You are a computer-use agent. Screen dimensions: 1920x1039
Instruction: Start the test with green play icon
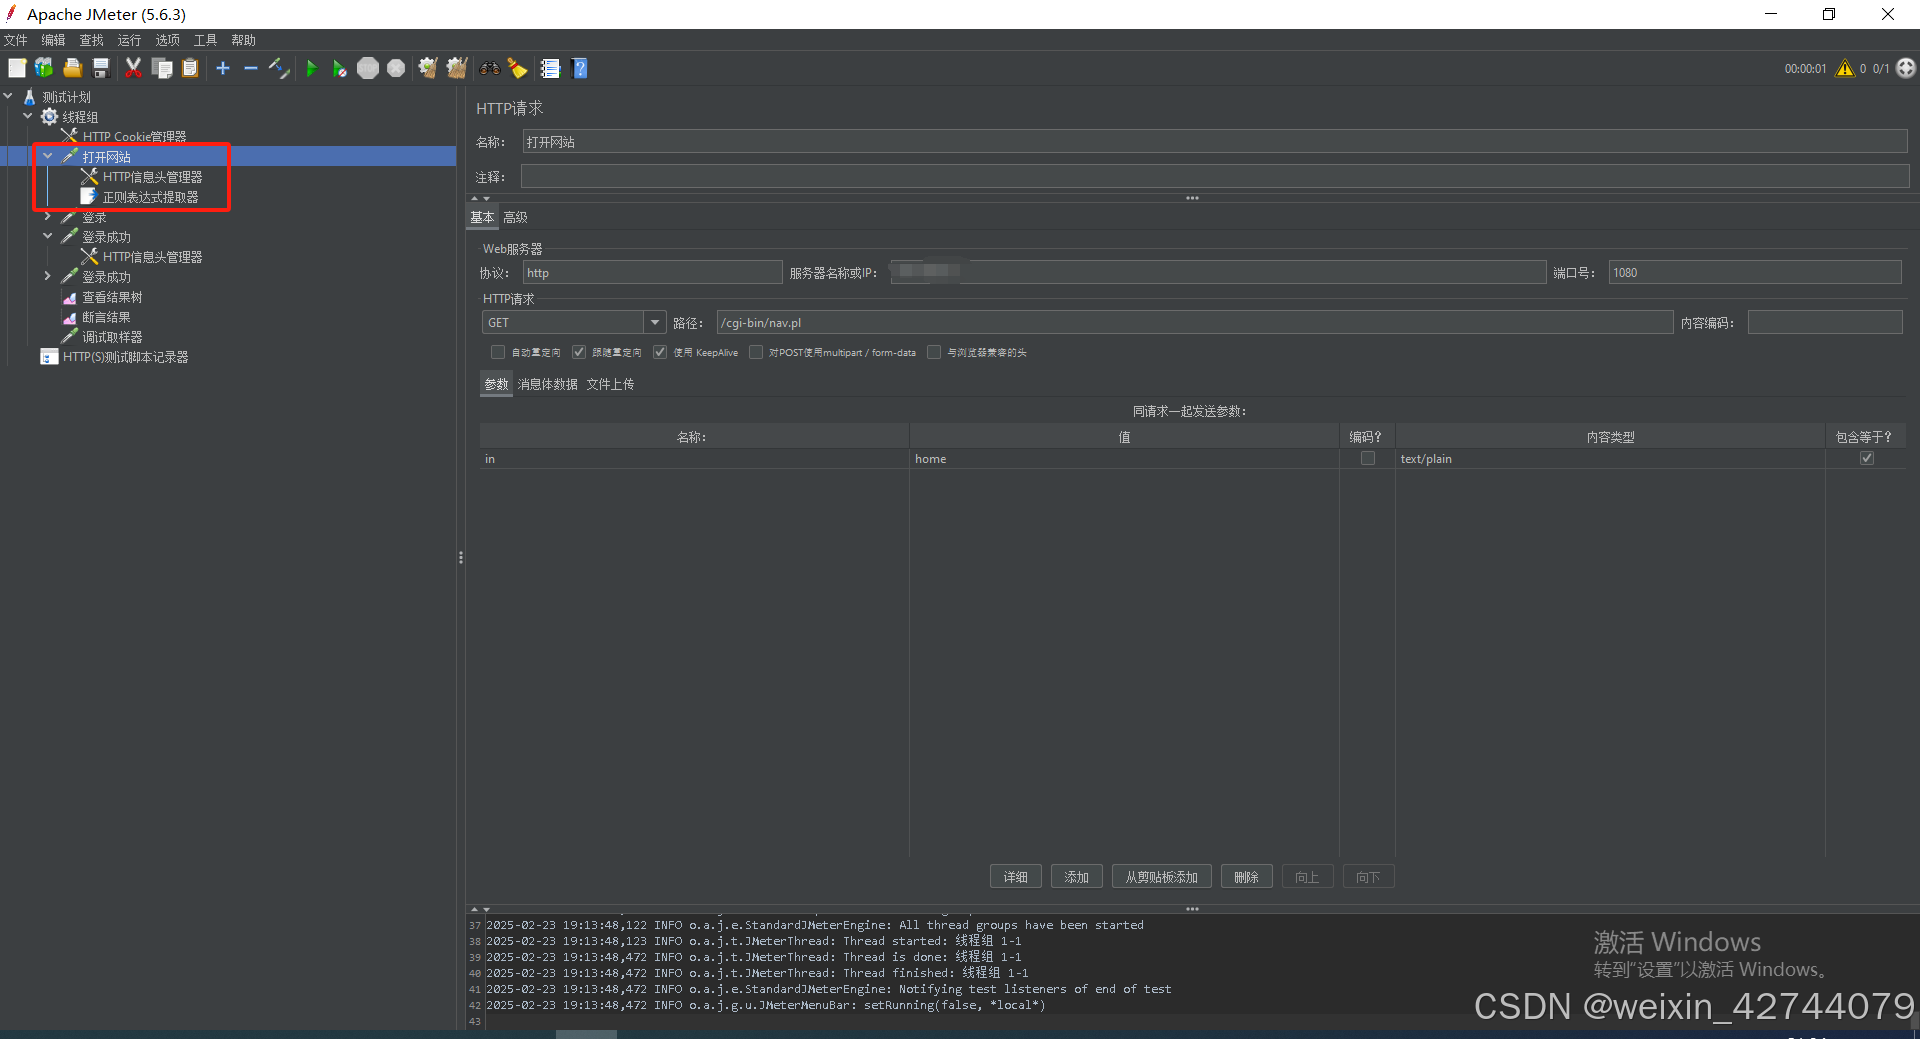pyautogui.click(x=312, y=68)
